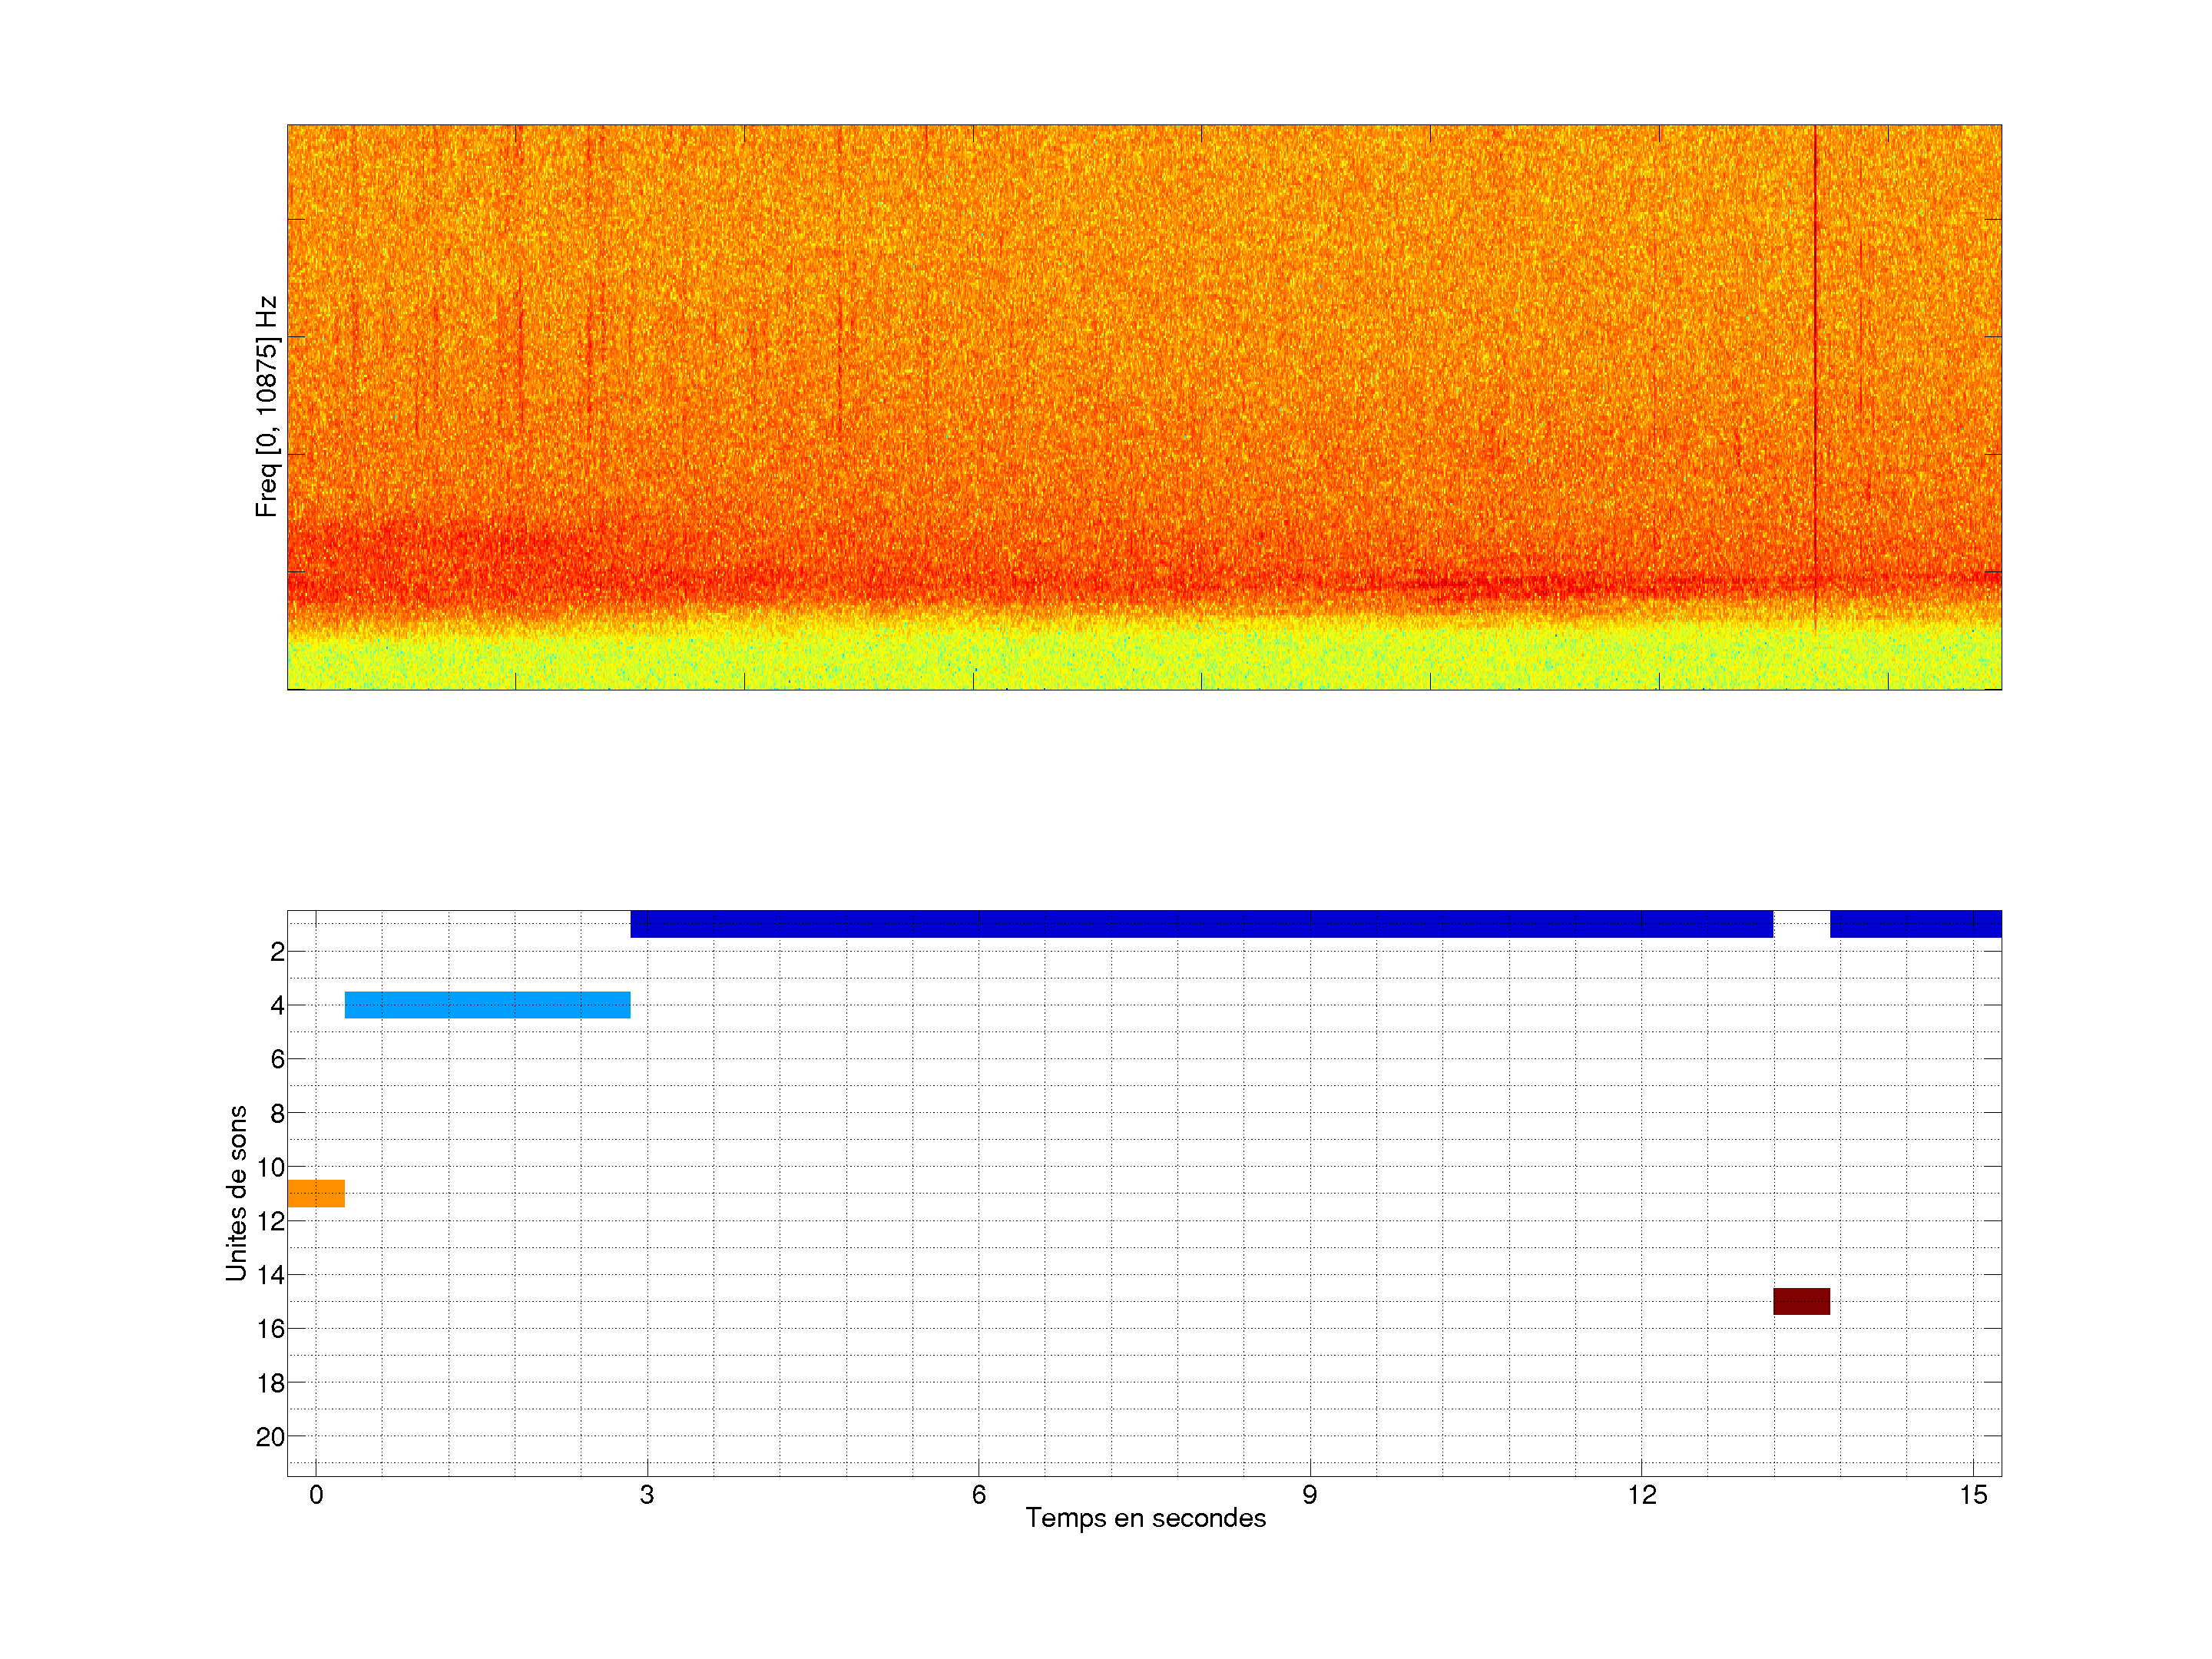Click the x-axis tick label 12
Screen dimensions: 2212x1659
click(x=1641, y=1495)
